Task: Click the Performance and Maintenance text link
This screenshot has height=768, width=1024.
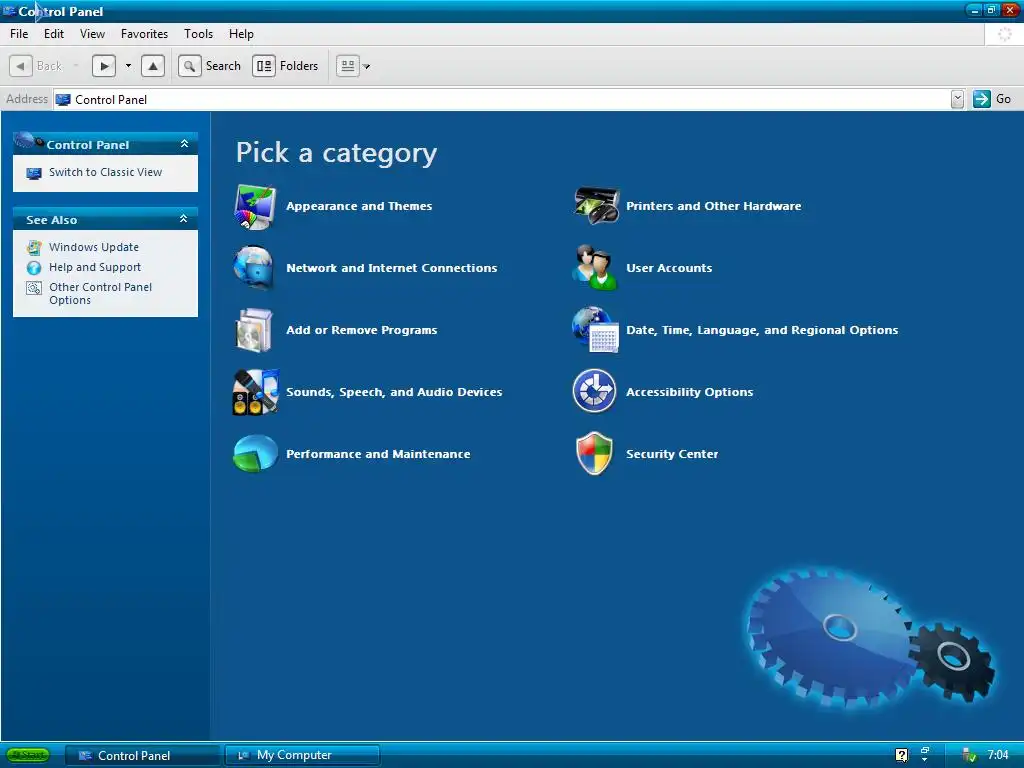Action: (x=378, y=455)
